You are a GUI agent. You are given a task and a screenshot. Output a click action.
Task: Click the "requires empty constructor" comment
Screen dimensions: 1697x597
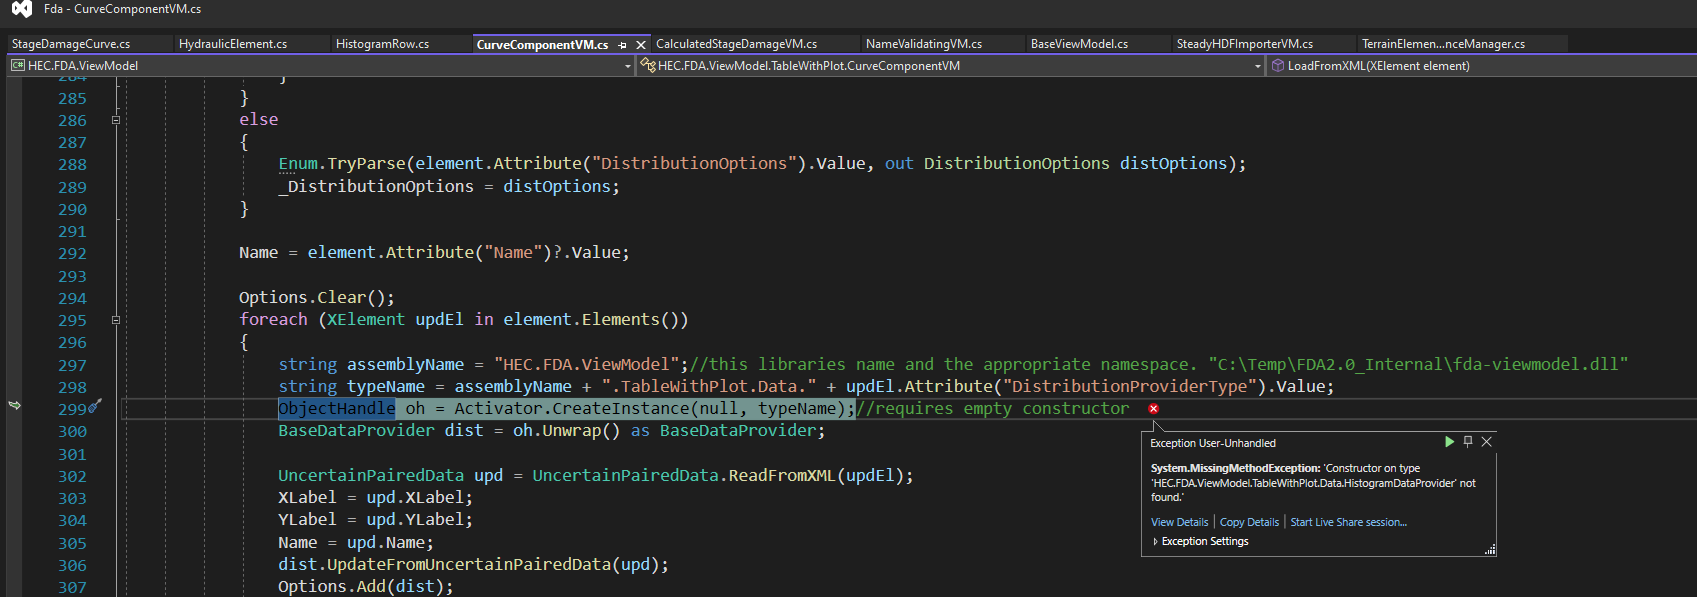[x=992, y=408]
